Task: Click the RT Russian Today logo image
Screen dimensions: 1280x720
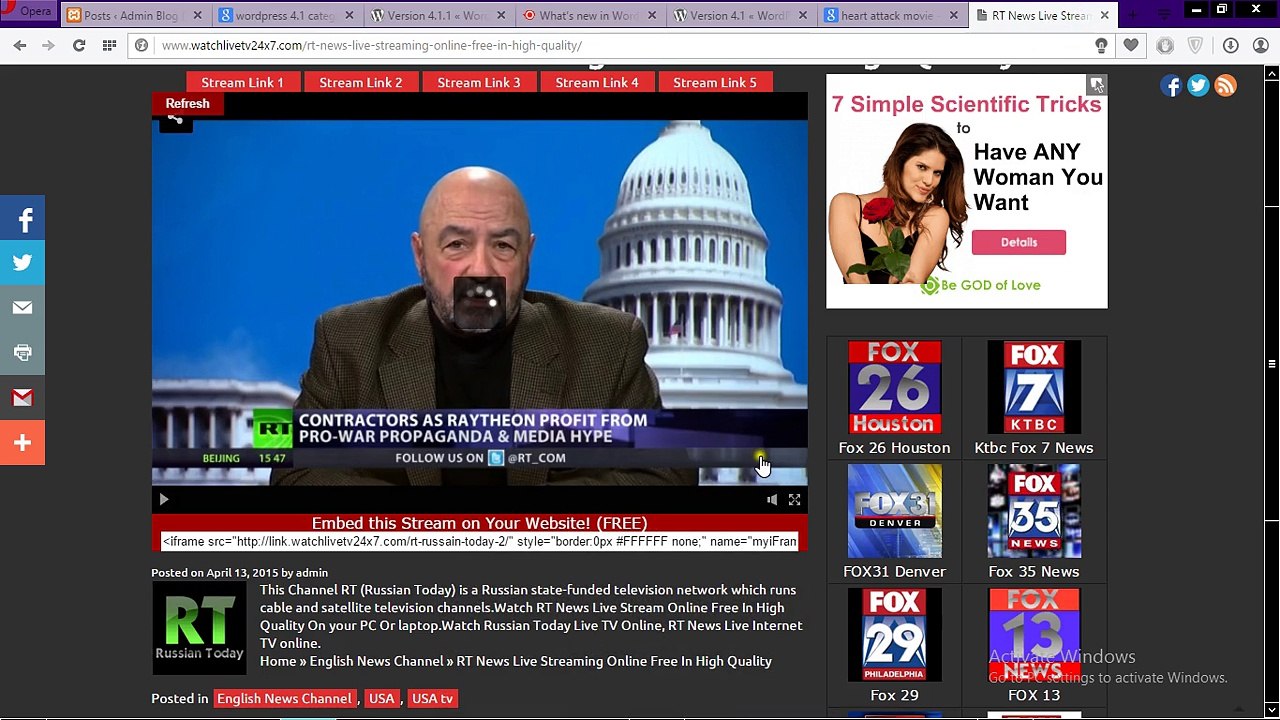Action: (x=199, y=628)
